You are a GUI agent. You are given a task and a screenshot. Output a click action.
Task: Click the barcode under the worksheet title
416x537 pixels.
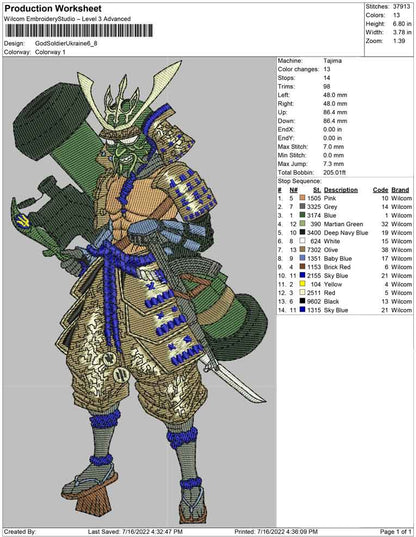tap(78, 31)
